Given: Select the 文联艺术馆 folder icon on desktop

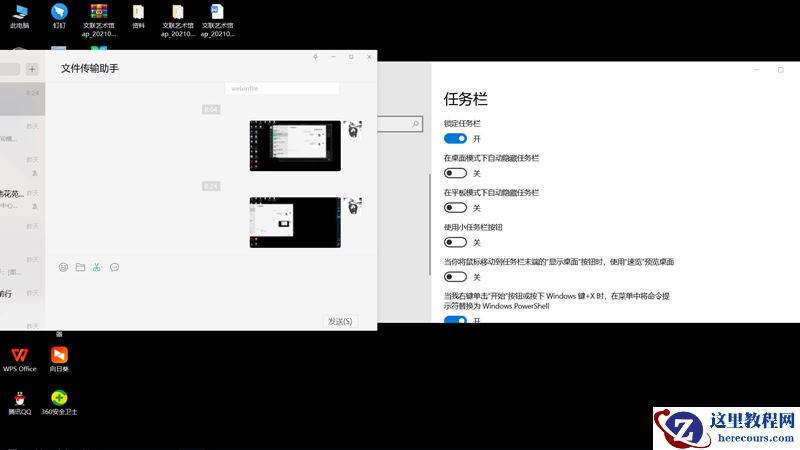Looking at the screenshot, I should [x=178, y=20].
